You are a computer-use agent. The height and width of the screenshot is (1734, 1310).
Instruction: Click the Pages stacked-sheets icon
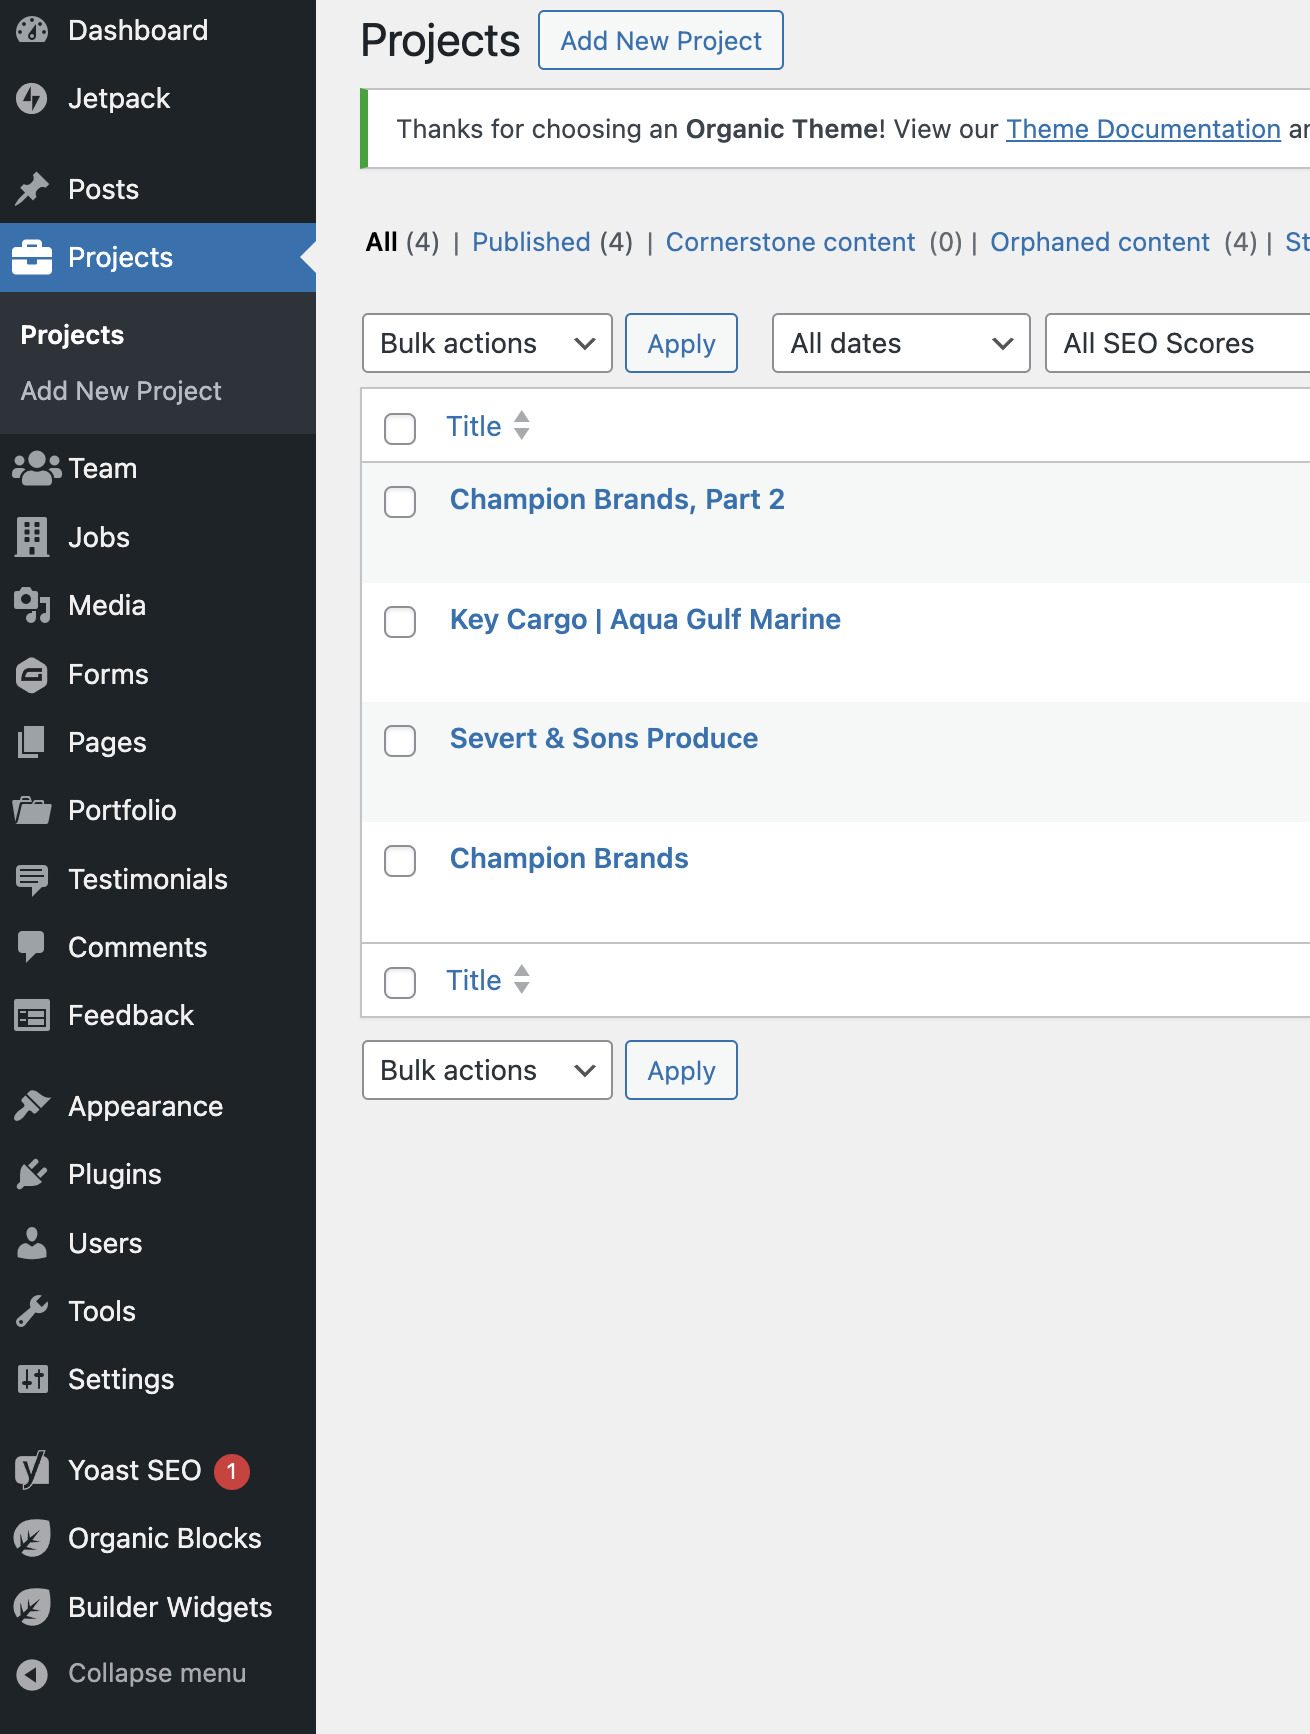click(x=32, y=742)
